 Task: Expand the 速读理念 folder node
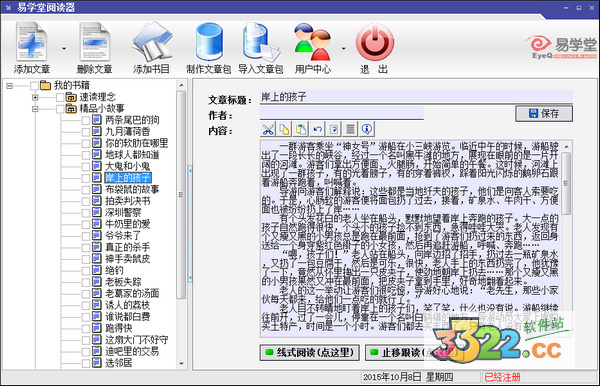35,98
